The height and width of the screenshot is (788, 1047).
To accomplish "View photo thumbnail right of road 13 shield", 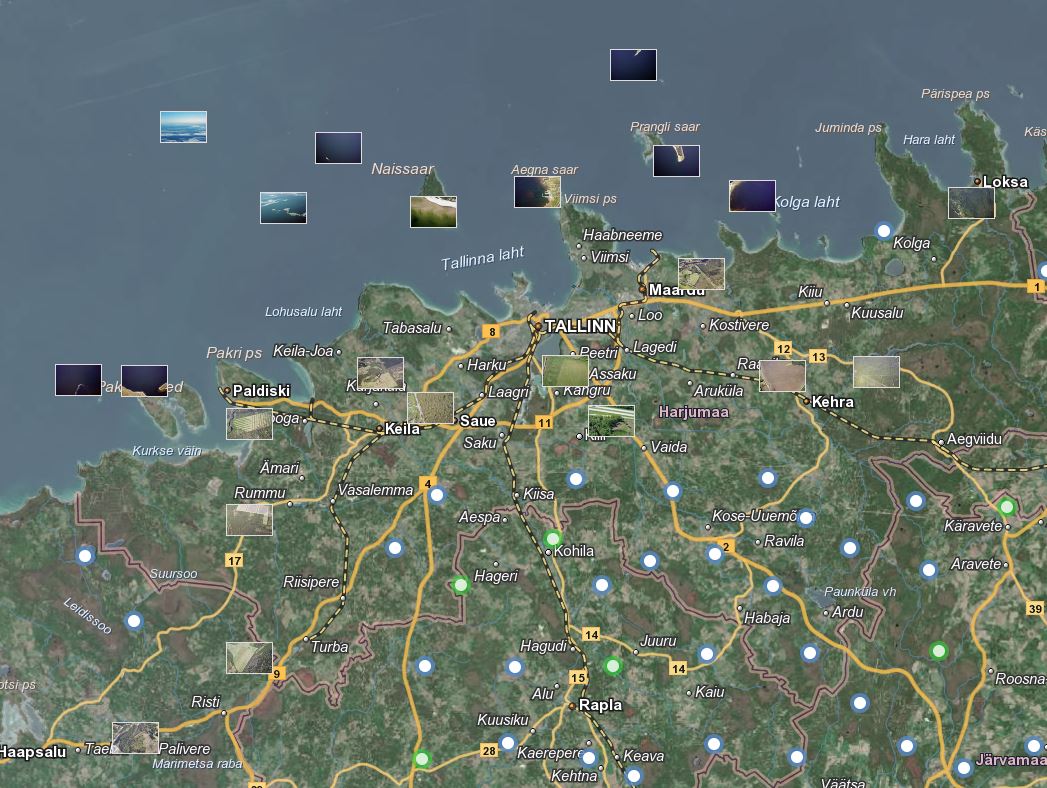I will coord(877,372).
